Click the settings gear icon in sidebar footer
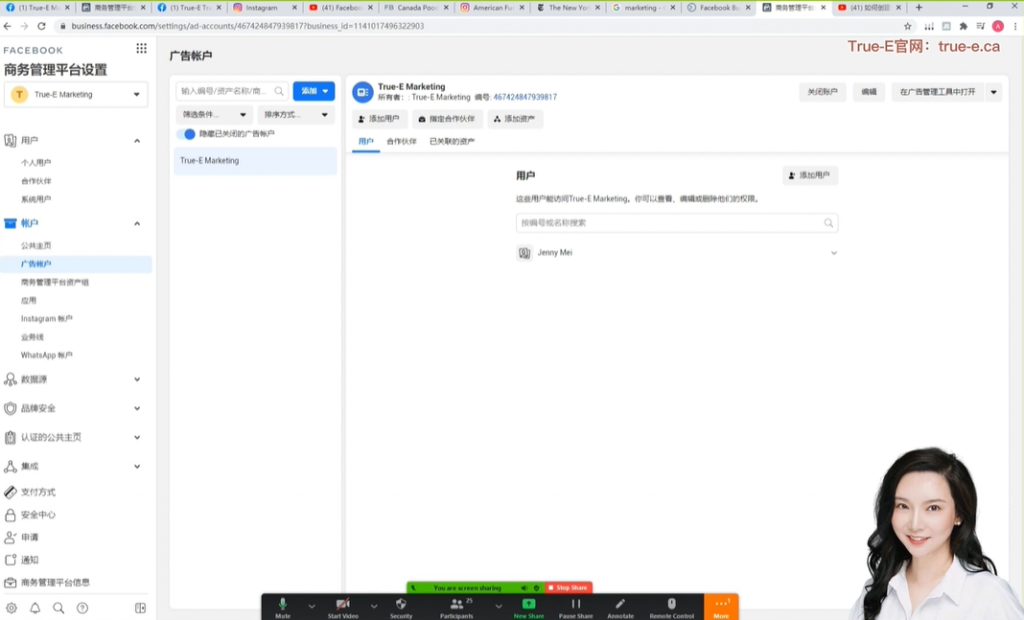Viewport: 1024px width, 620px height. click(x=11, y=607)
